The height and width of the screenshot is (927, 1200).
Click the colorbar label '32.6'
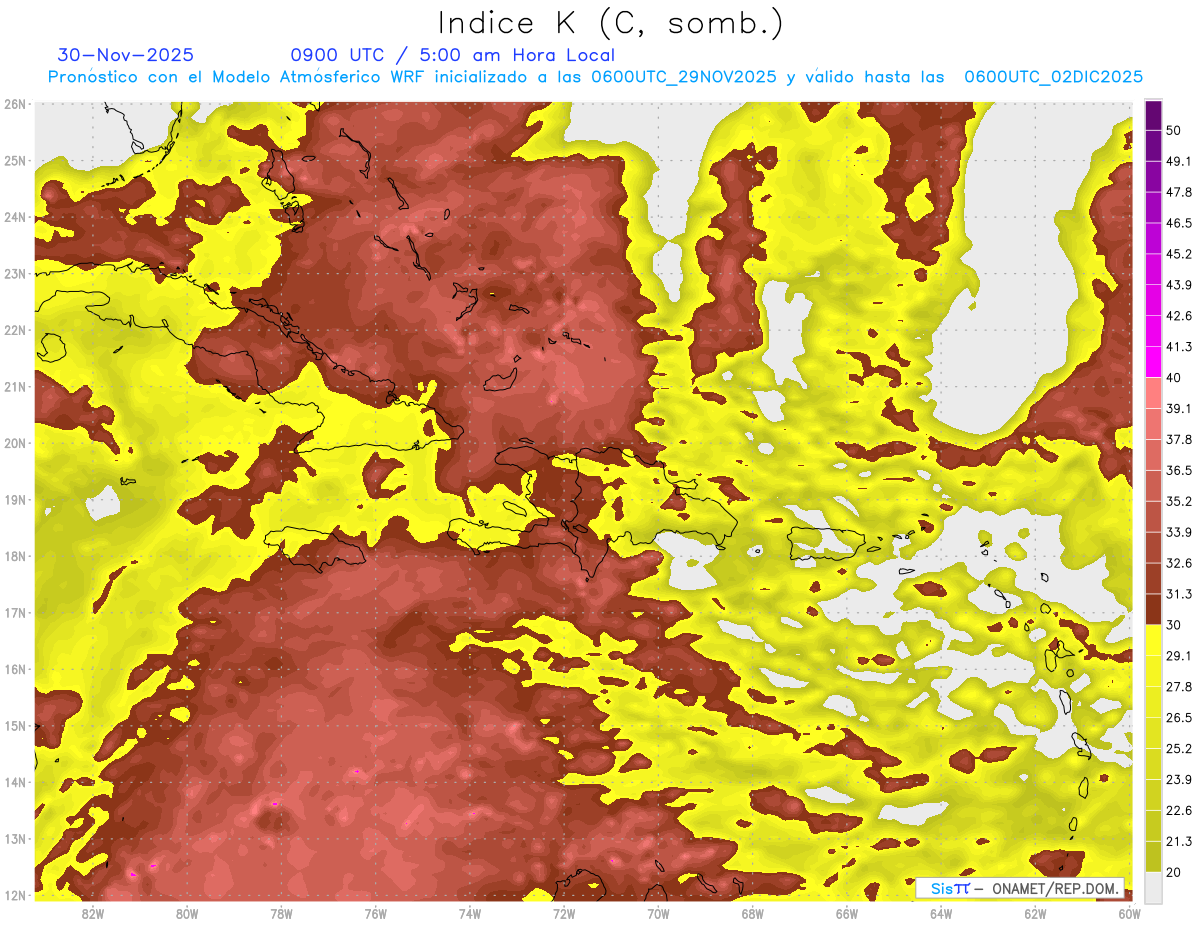click(x=1179, y=563)
